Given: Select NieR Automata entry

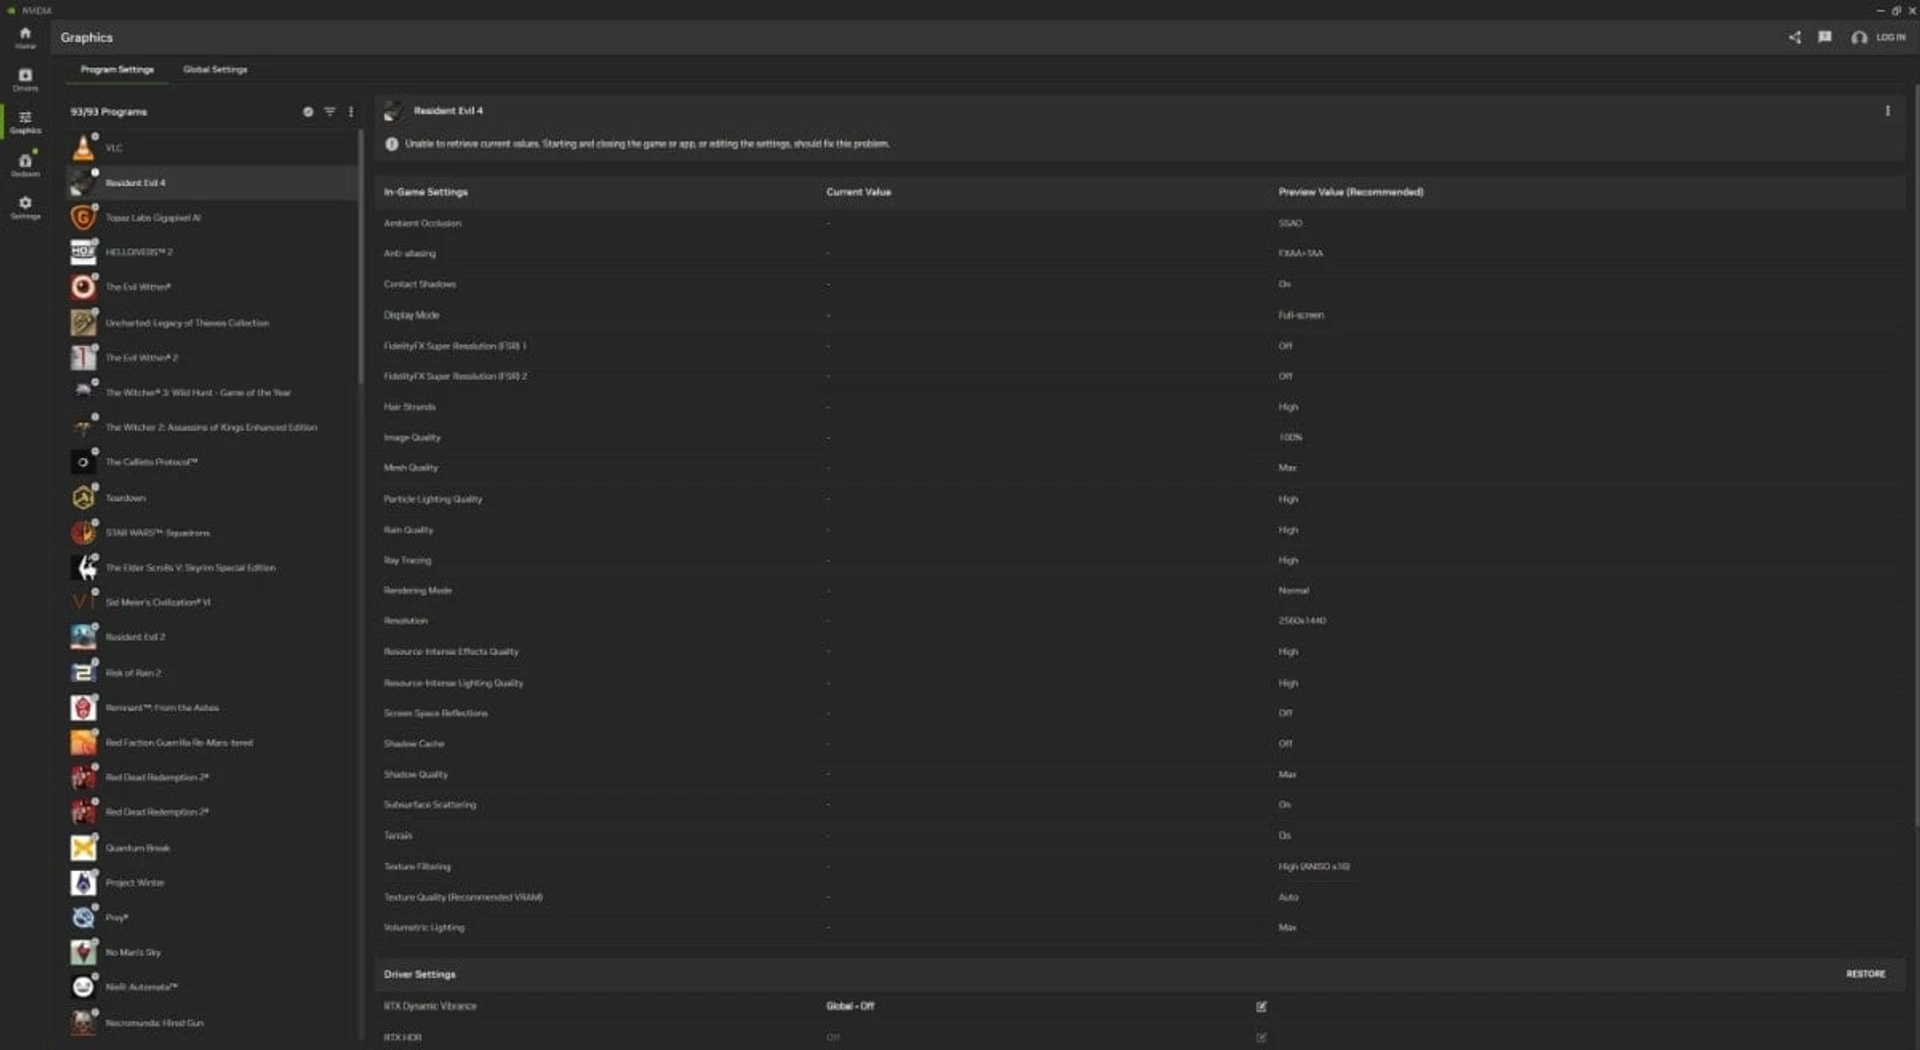Looking at the screenshot, I should click(212, 987).
